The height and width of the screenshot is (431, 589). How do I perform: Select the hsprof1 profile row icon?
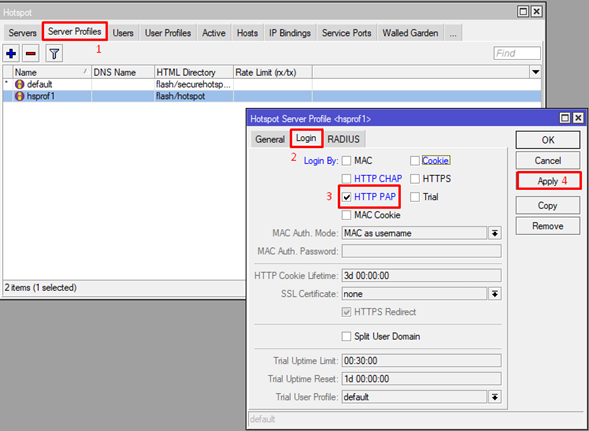tap(20, 97)
